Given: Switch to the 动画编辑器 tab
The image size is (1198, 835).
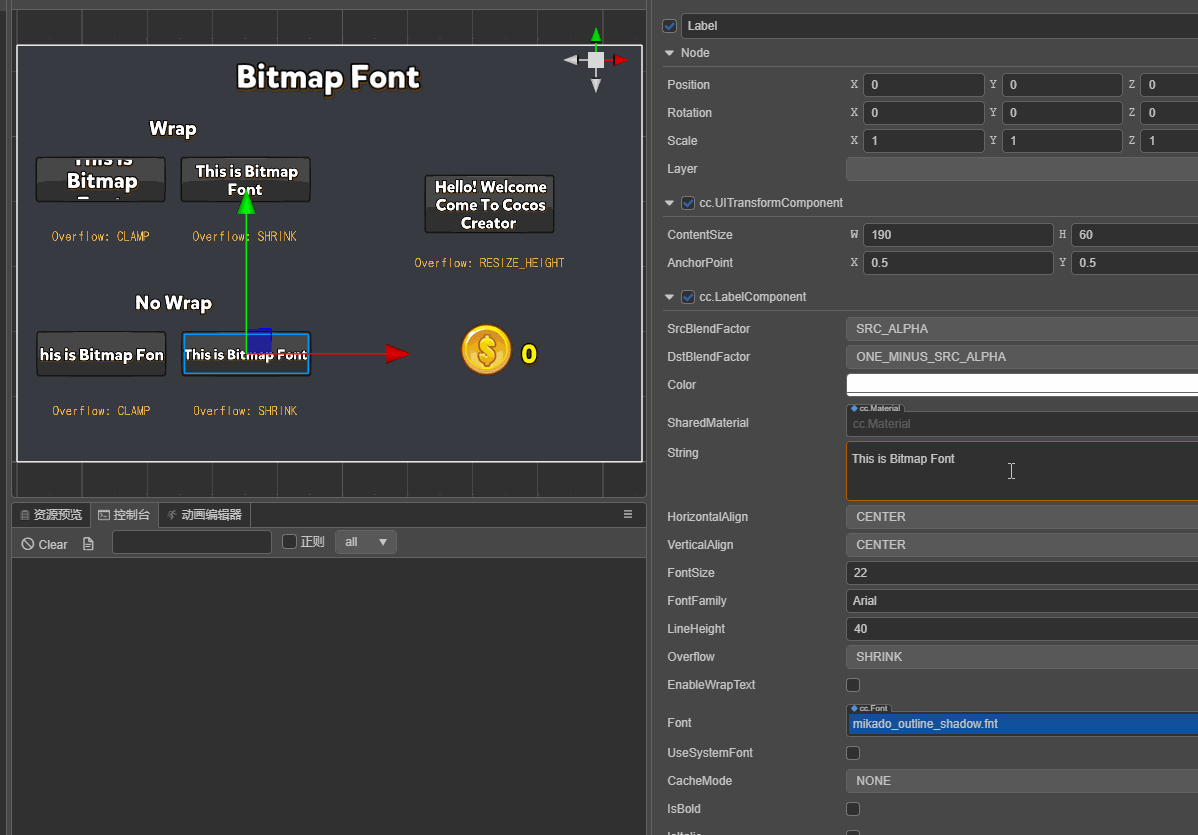Looking at the screenshot, I should pyautogui.click(x=205, y=515).
